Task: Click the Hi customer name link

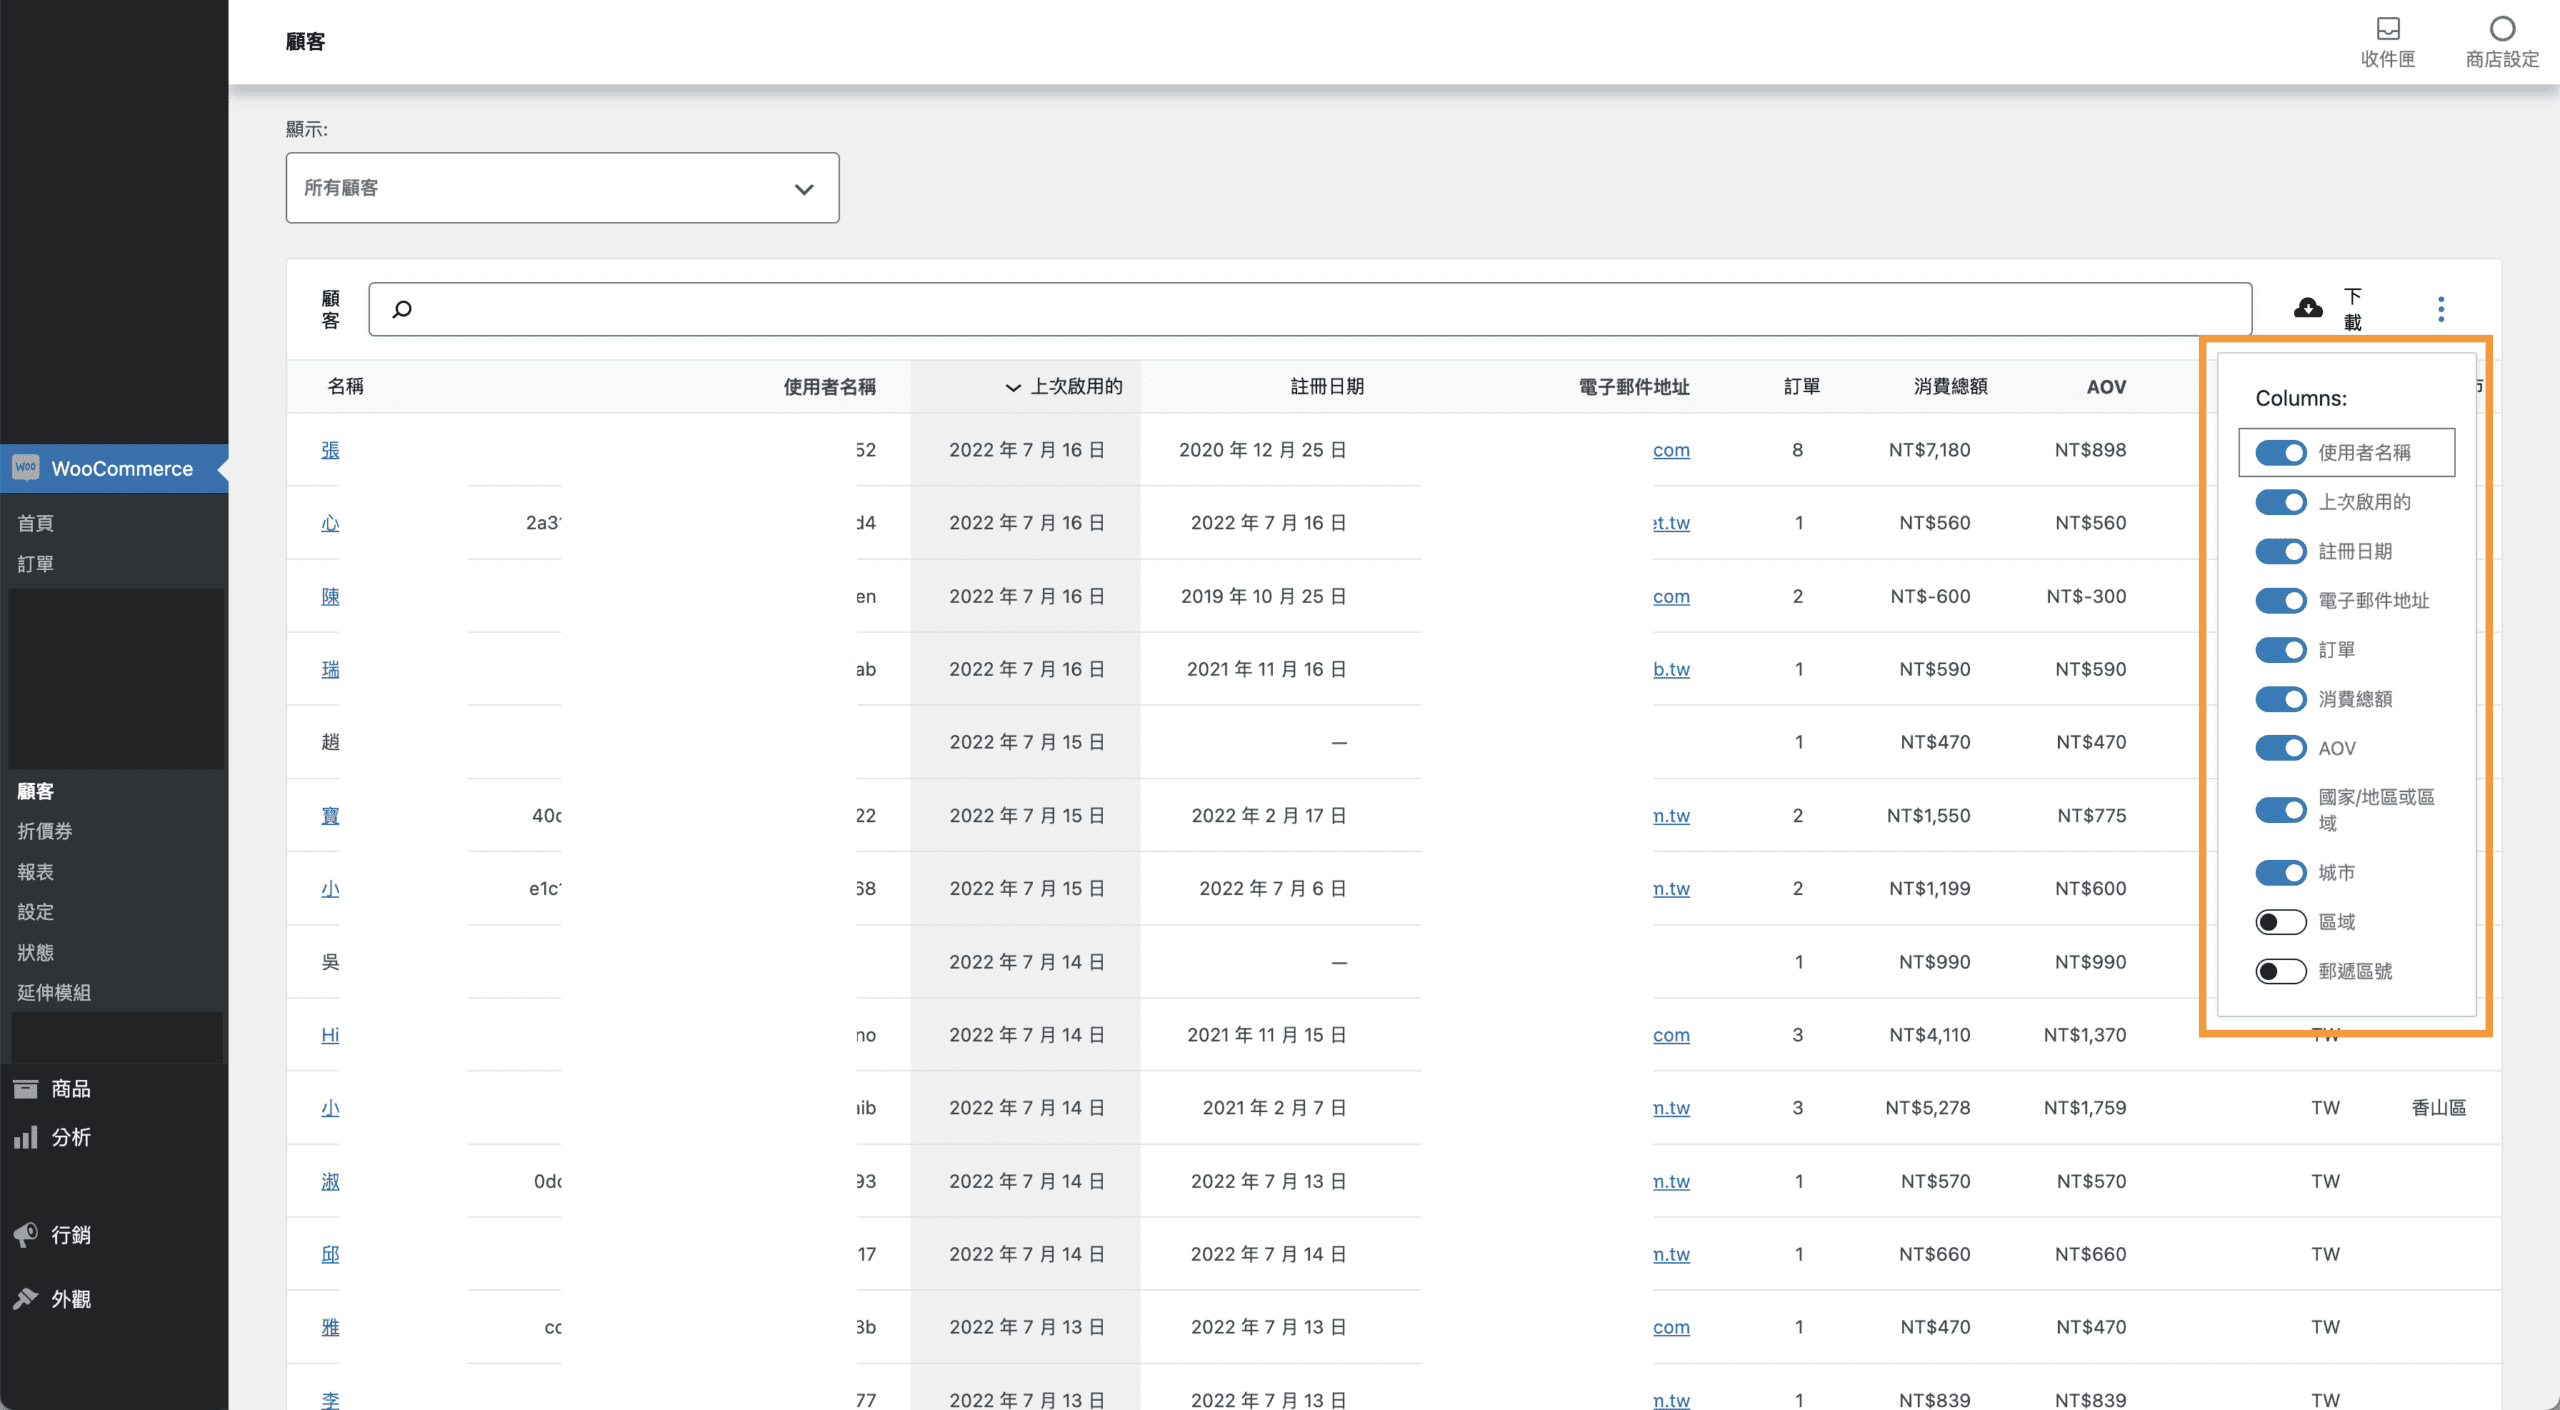Action: click(330, 1035)
